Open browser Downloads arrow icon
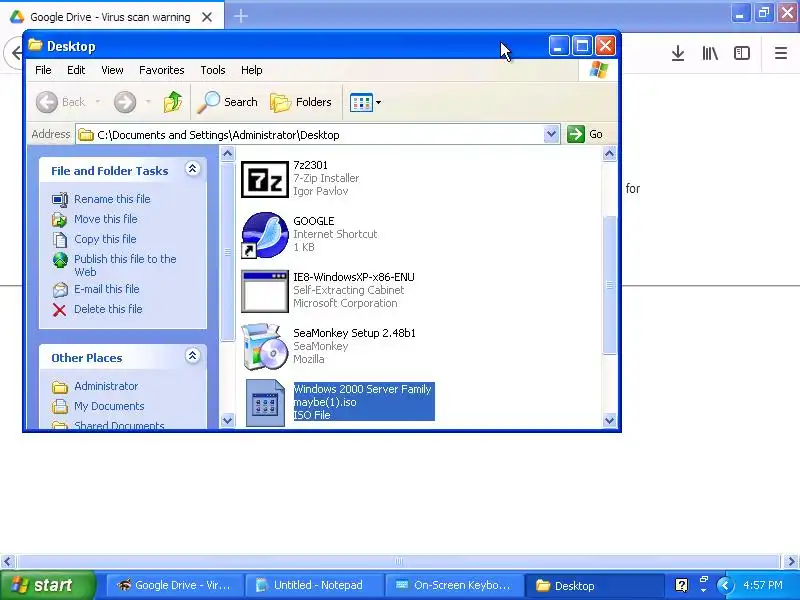The height and width of the screenshot is (600, 800). [x=678, y=53]
